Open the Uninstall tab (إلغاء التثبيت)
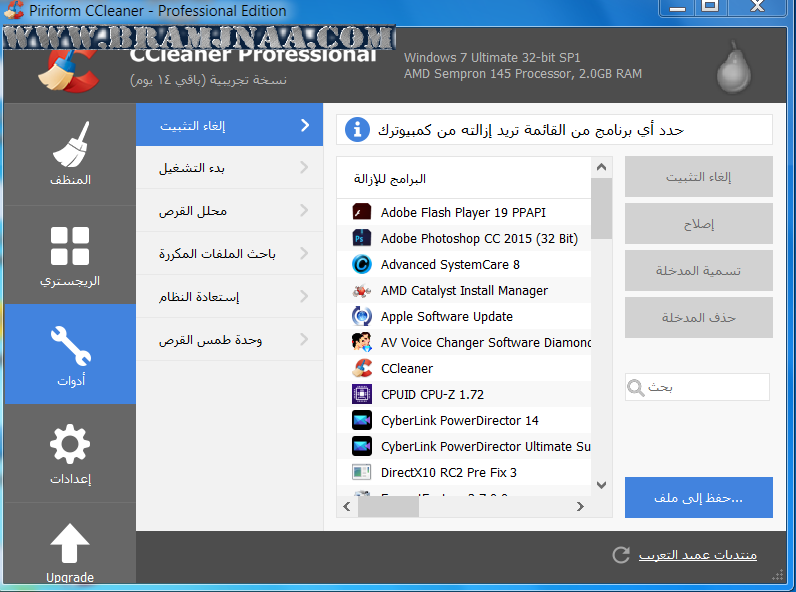This screenshot has height=592, width=796. 229,125
